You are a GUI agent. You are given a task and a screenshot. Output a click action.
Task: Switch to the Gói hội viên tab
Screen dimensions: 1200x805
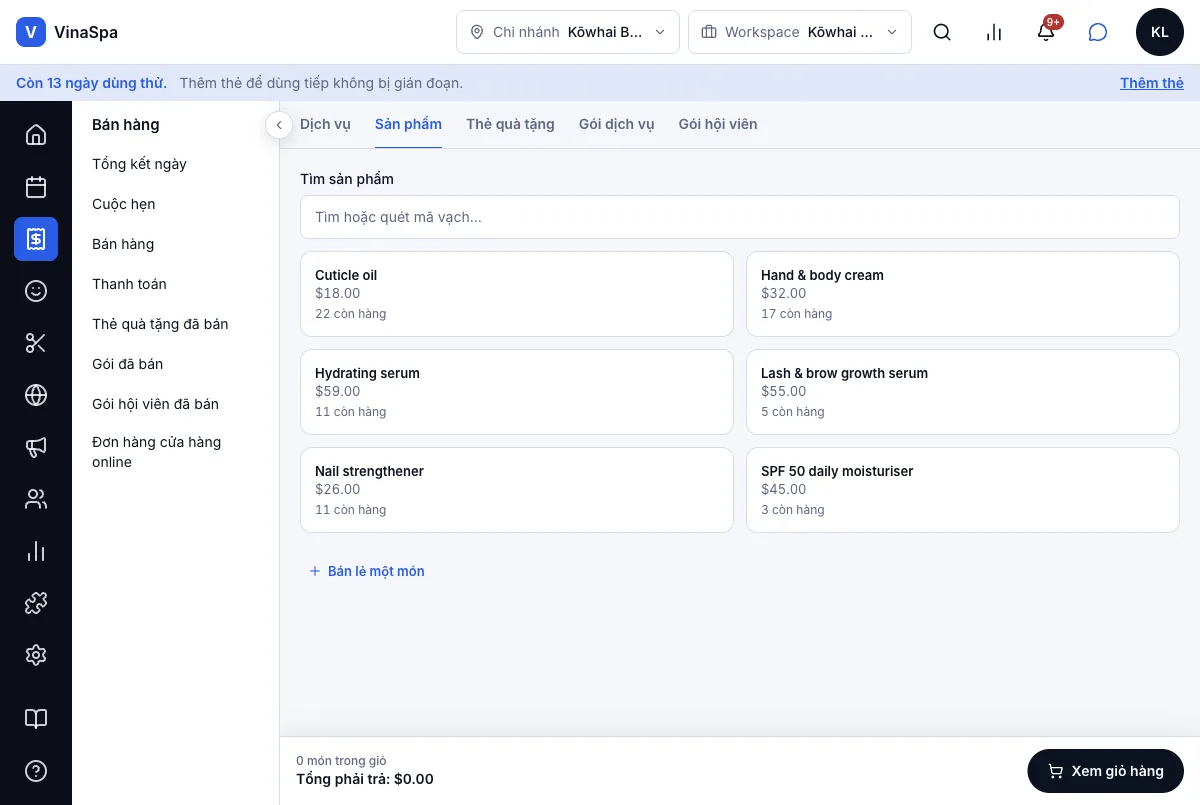[718, 124]
